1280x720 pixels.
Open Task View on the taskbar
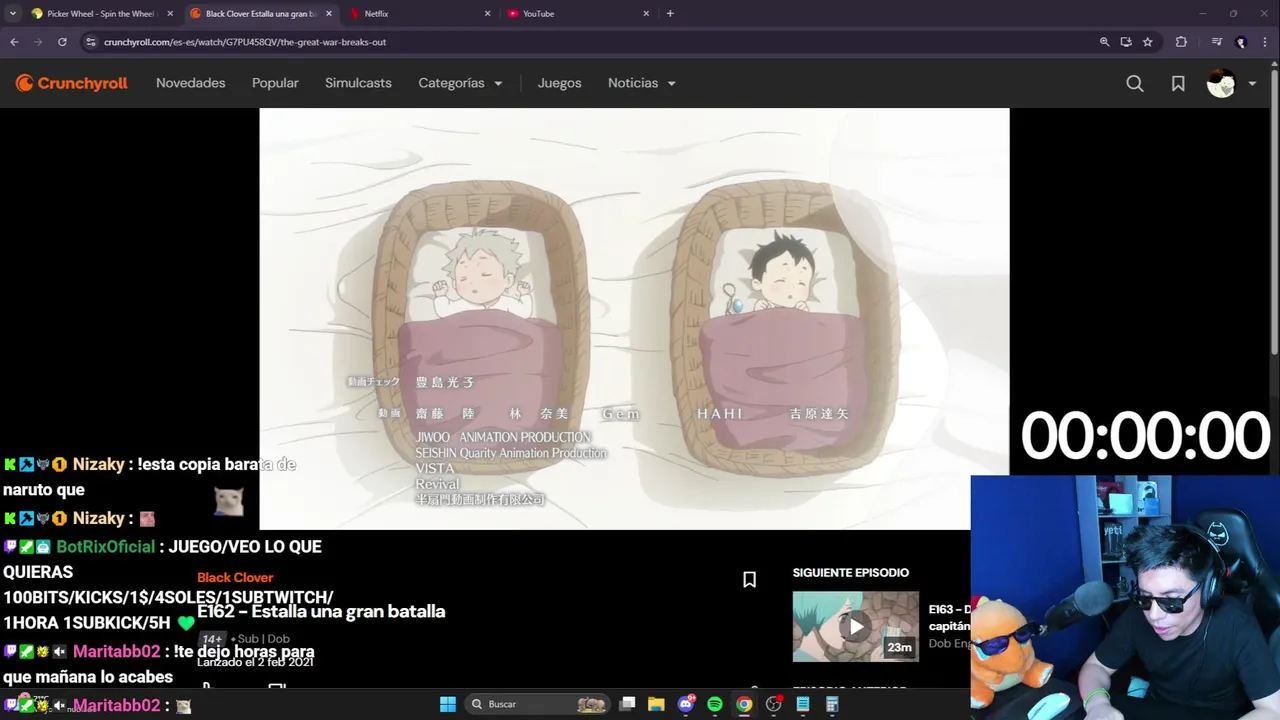point(627,704)
